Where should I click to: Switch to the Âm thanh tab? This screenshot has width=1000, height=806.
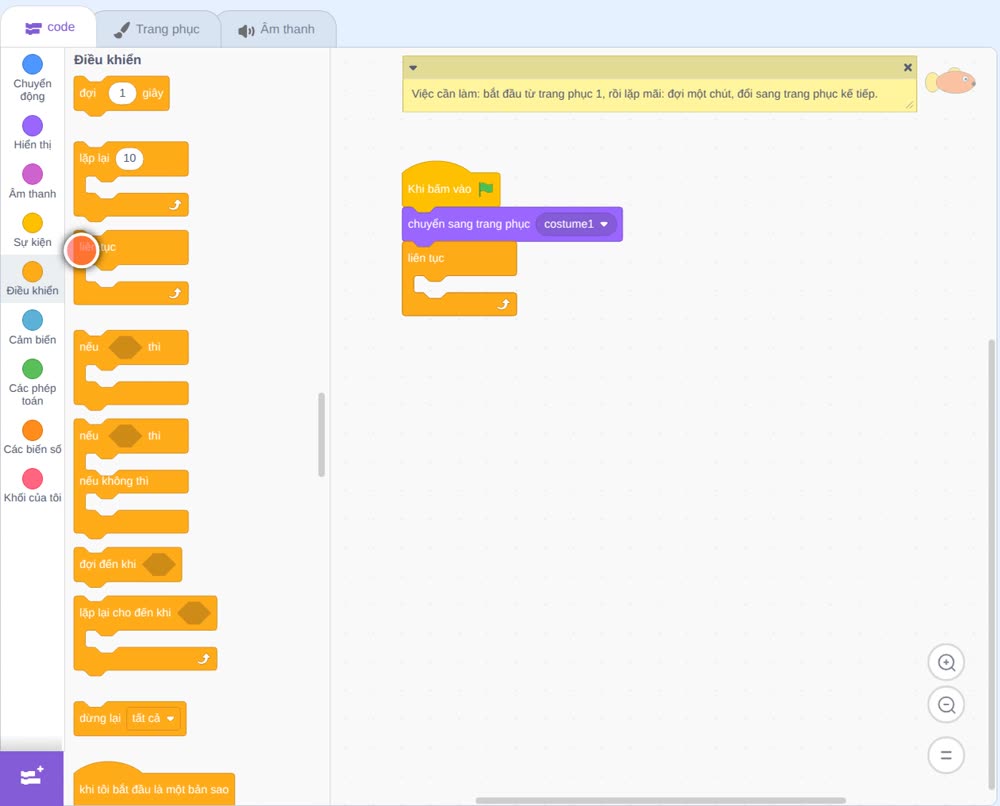(277, 29)
